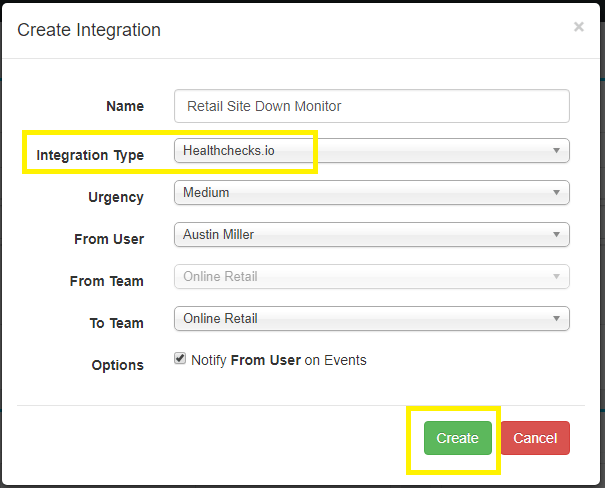Open the disabled From Team dropdown
Viewport: 605px width, 488px height.
click(372, 277)
